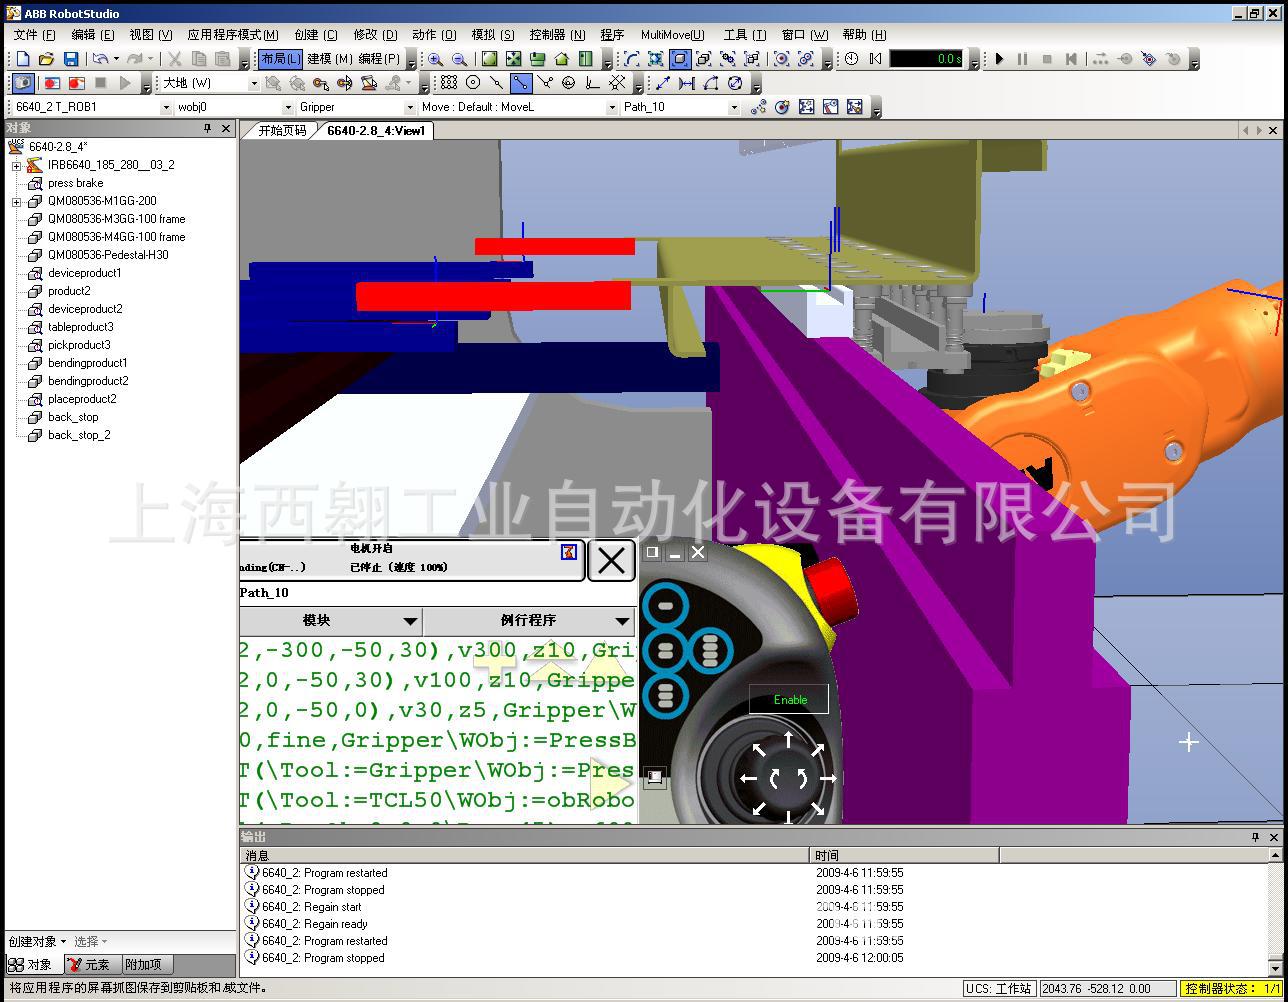Click the screenshot camera toolbar icon
This screenshot has height=1002, width=1288.
[x=22, y=83]
